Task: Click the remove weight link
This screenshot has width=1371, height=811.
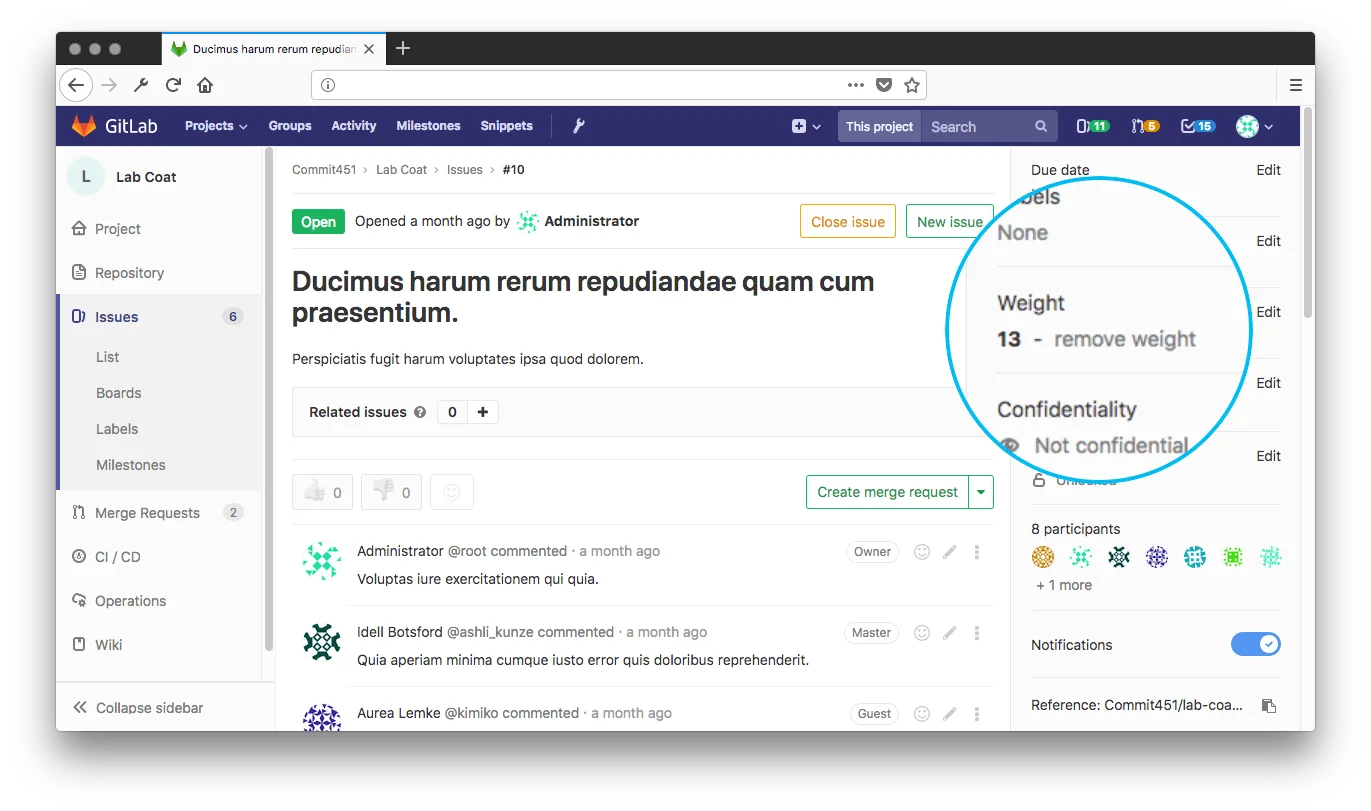Action: click(1124, 339)
